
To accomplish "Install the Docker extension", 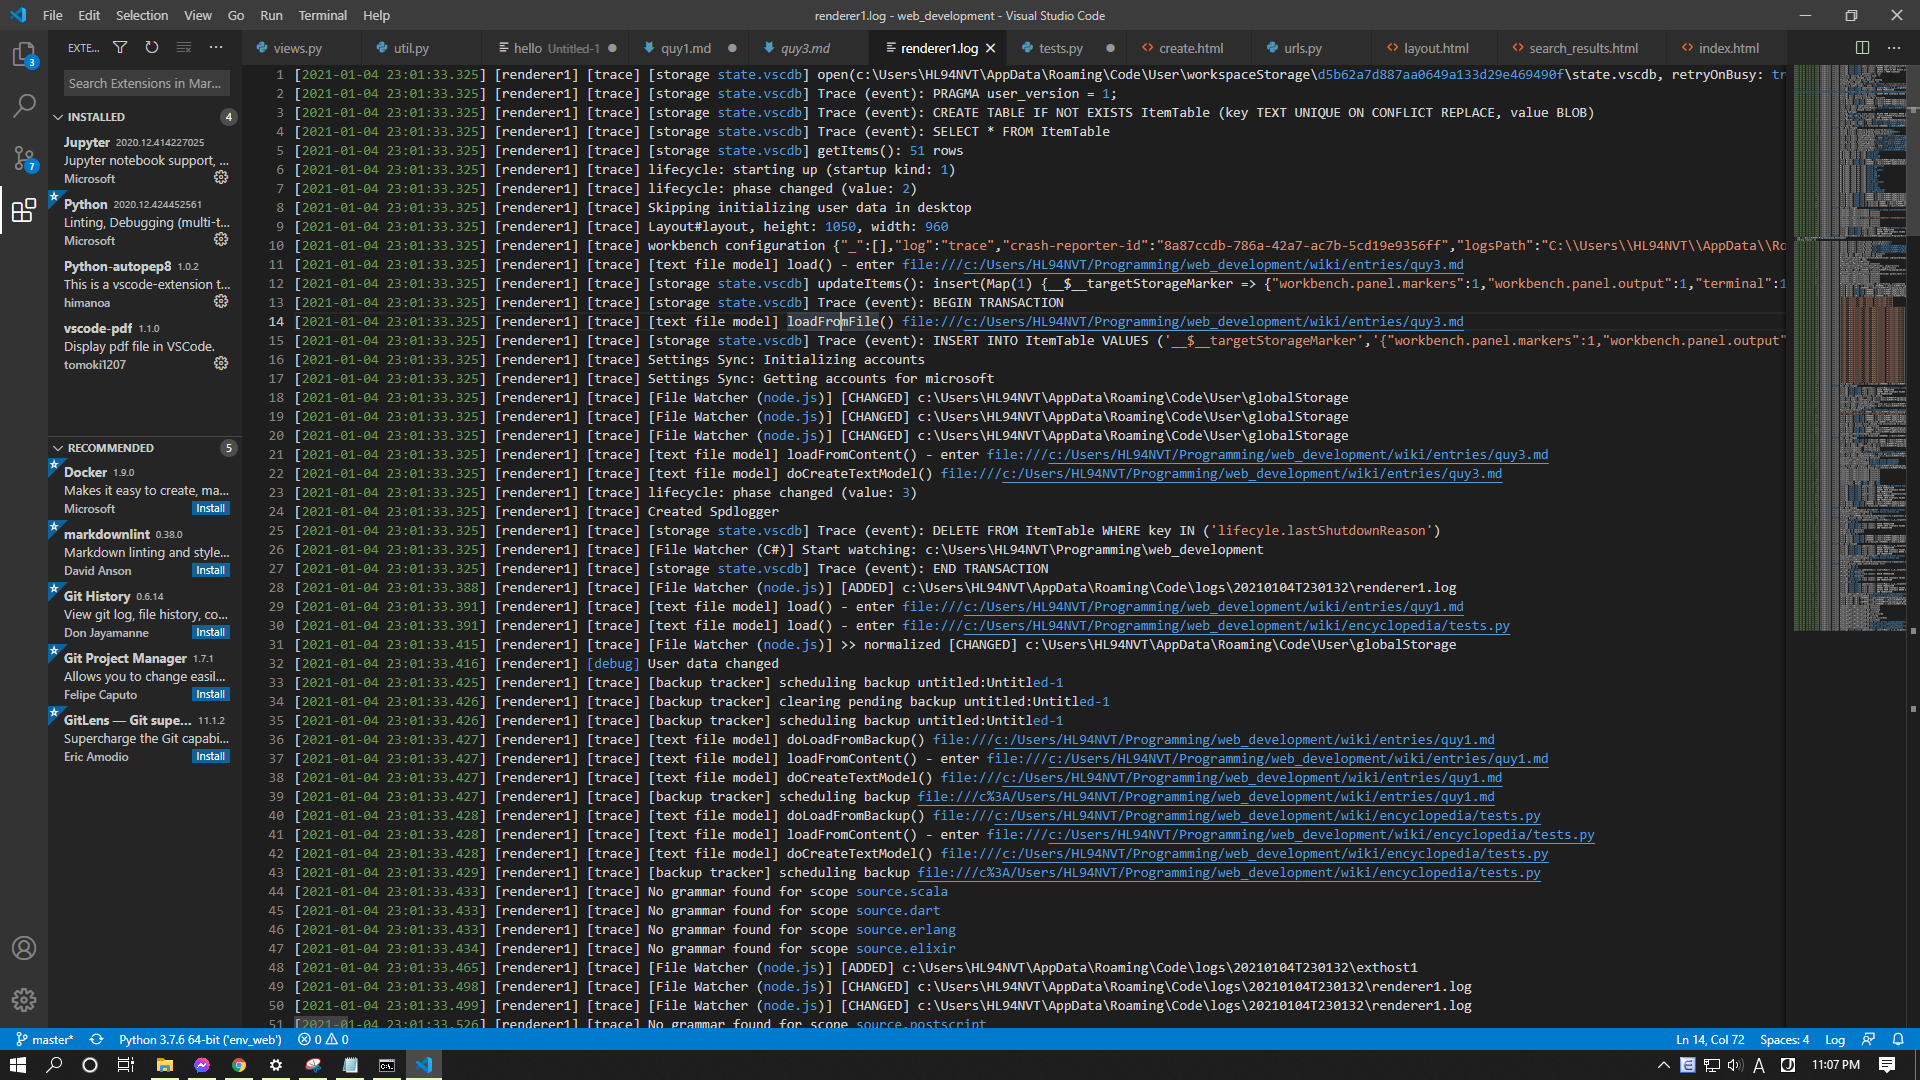I will [x=210, y=508].
